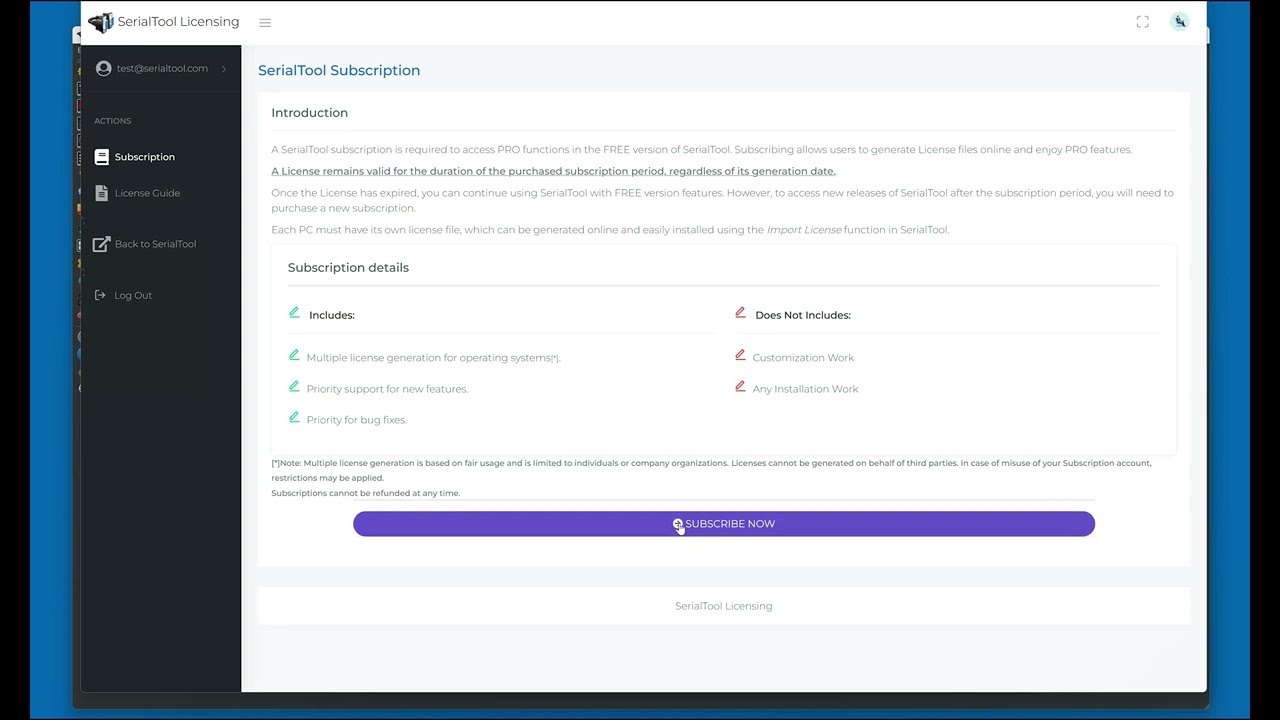Click the 'Any Installation Work' text
The height and width of the screenshot is (720, 1280).
tap(805, 389)
